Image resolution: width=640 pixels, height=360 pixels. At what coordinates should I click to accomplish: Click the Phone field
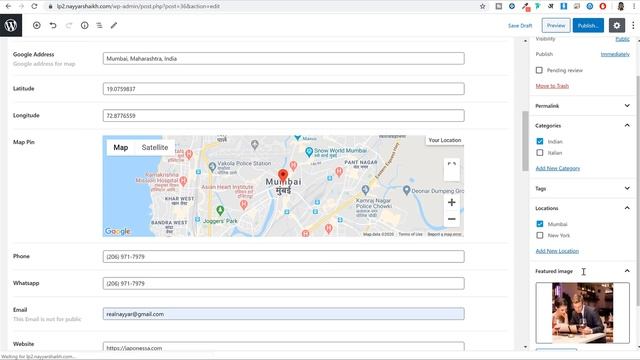coord(284,256)
